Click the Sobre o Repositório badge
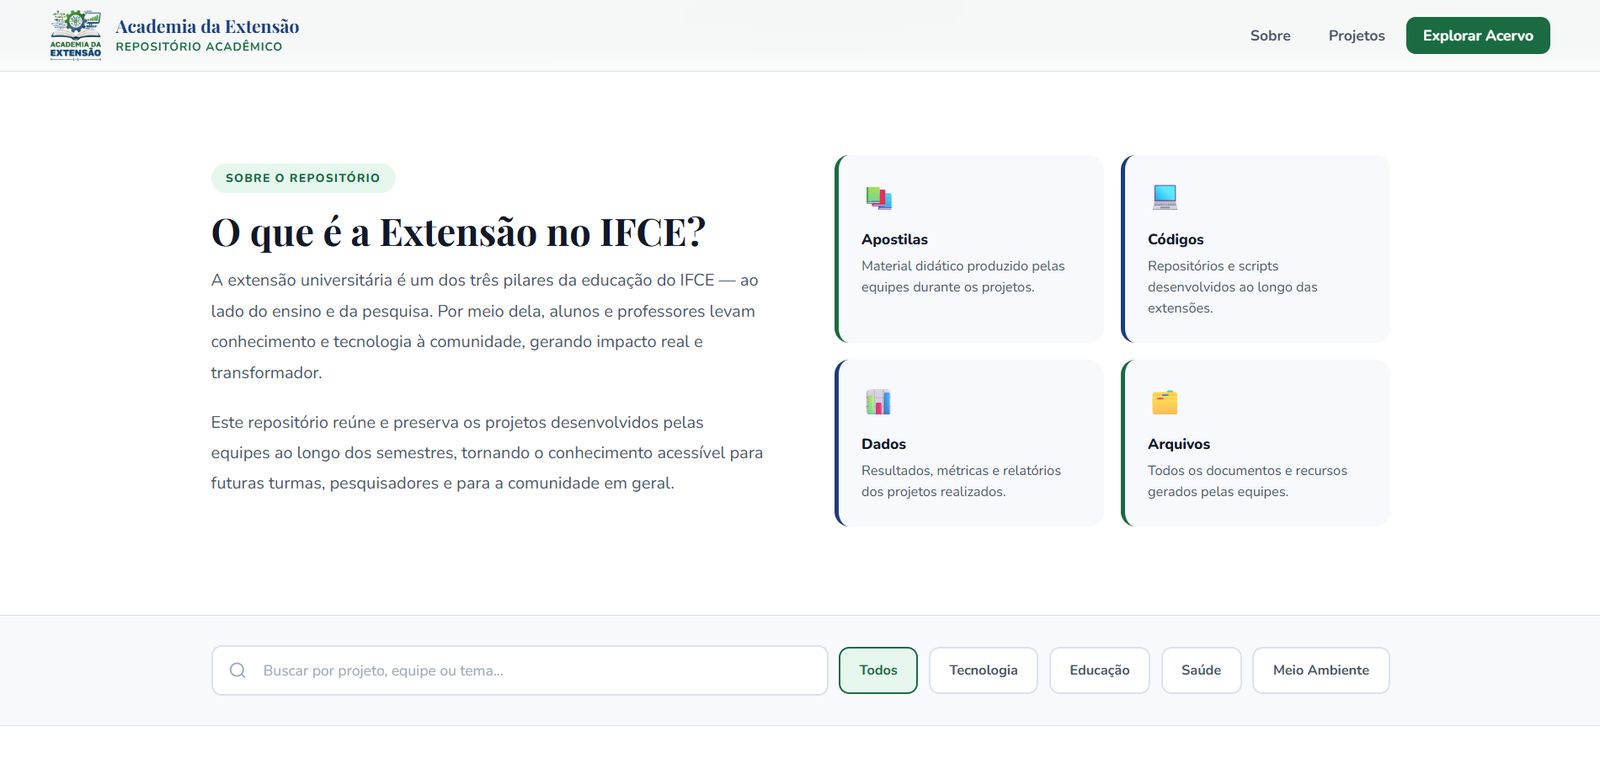The width and height of the screenshot is (1600, 764). pos(303,178)
